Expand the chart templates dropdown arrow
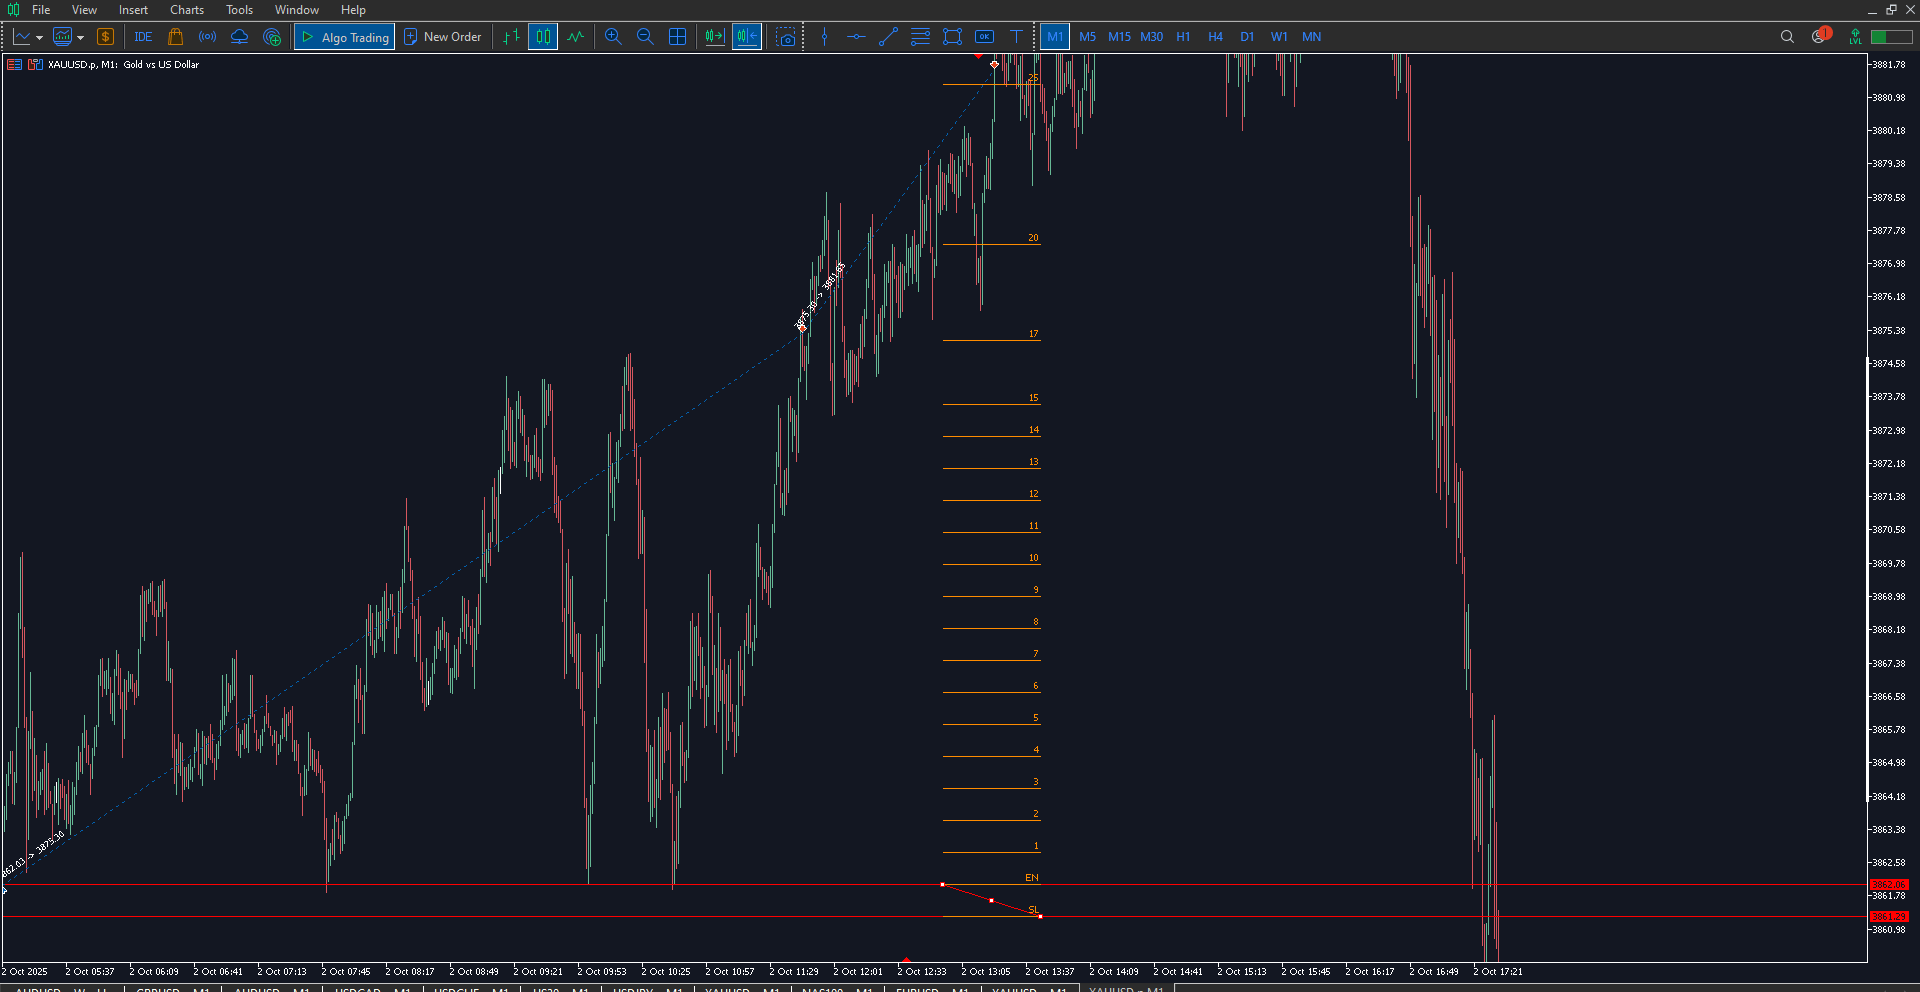Viewport: 1920px width, 992px height. 81,38
